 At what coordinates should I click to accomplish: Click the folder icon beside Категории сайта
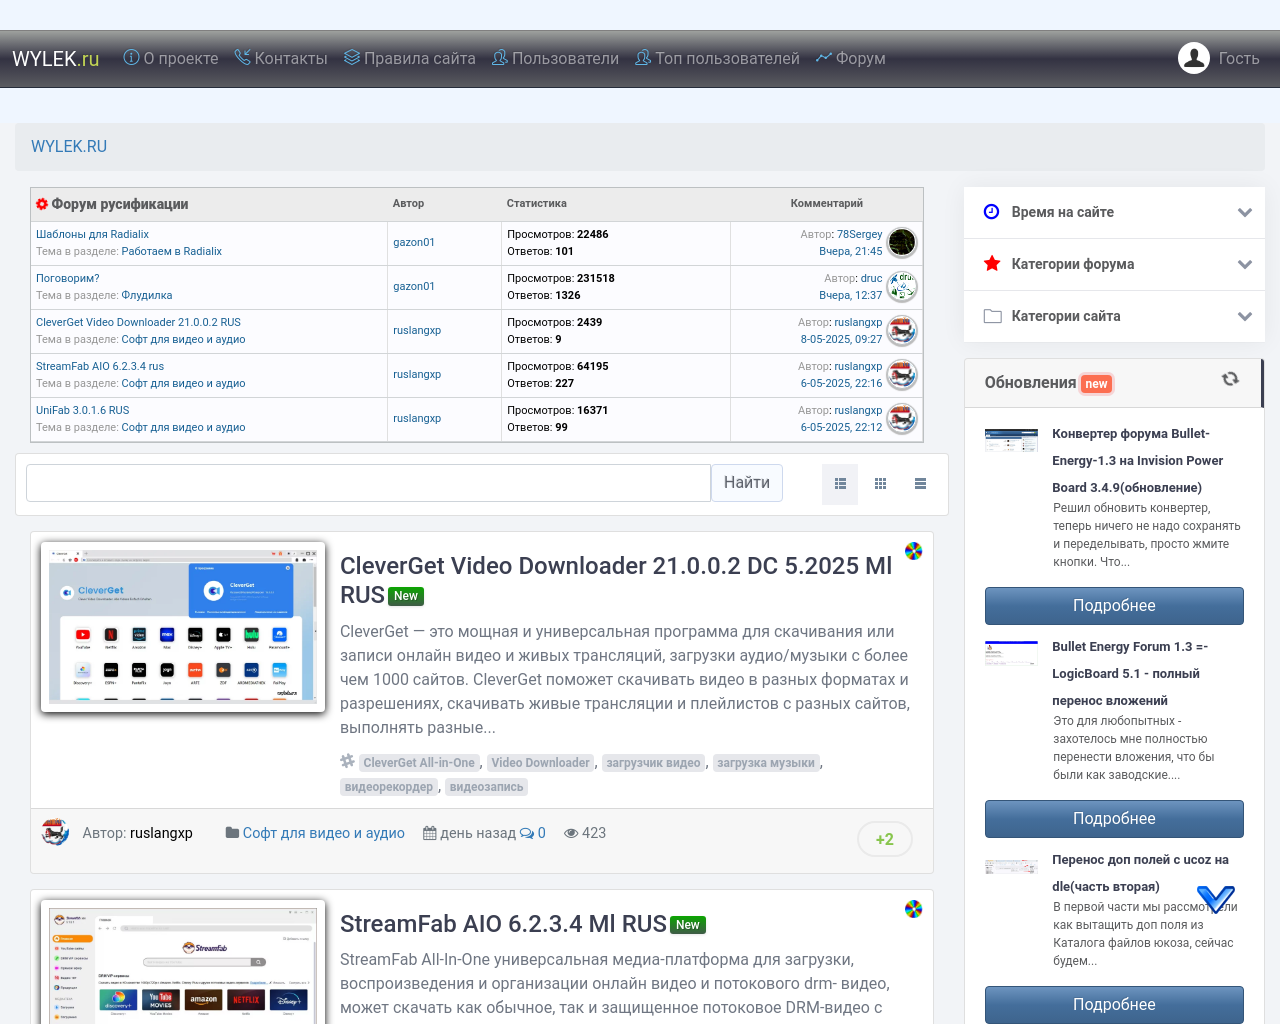pos(993,316)
